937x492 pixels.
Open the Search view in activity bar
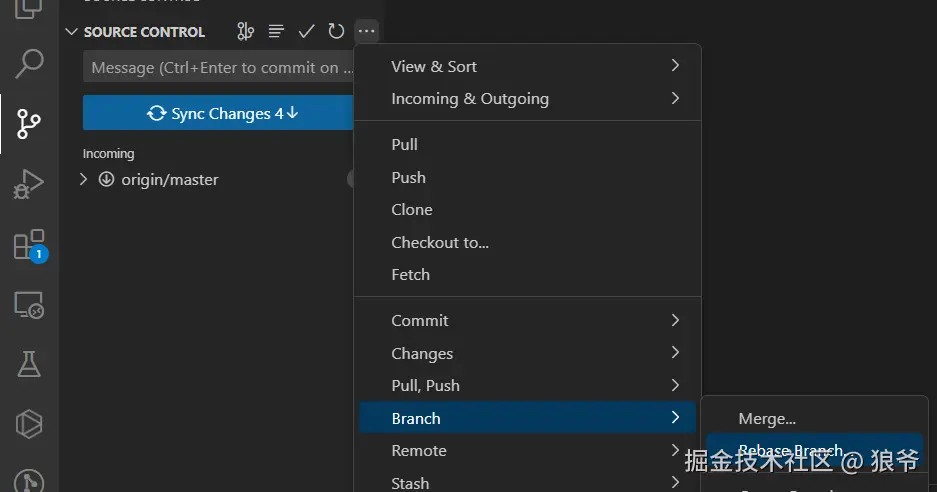tap(29, 64)
